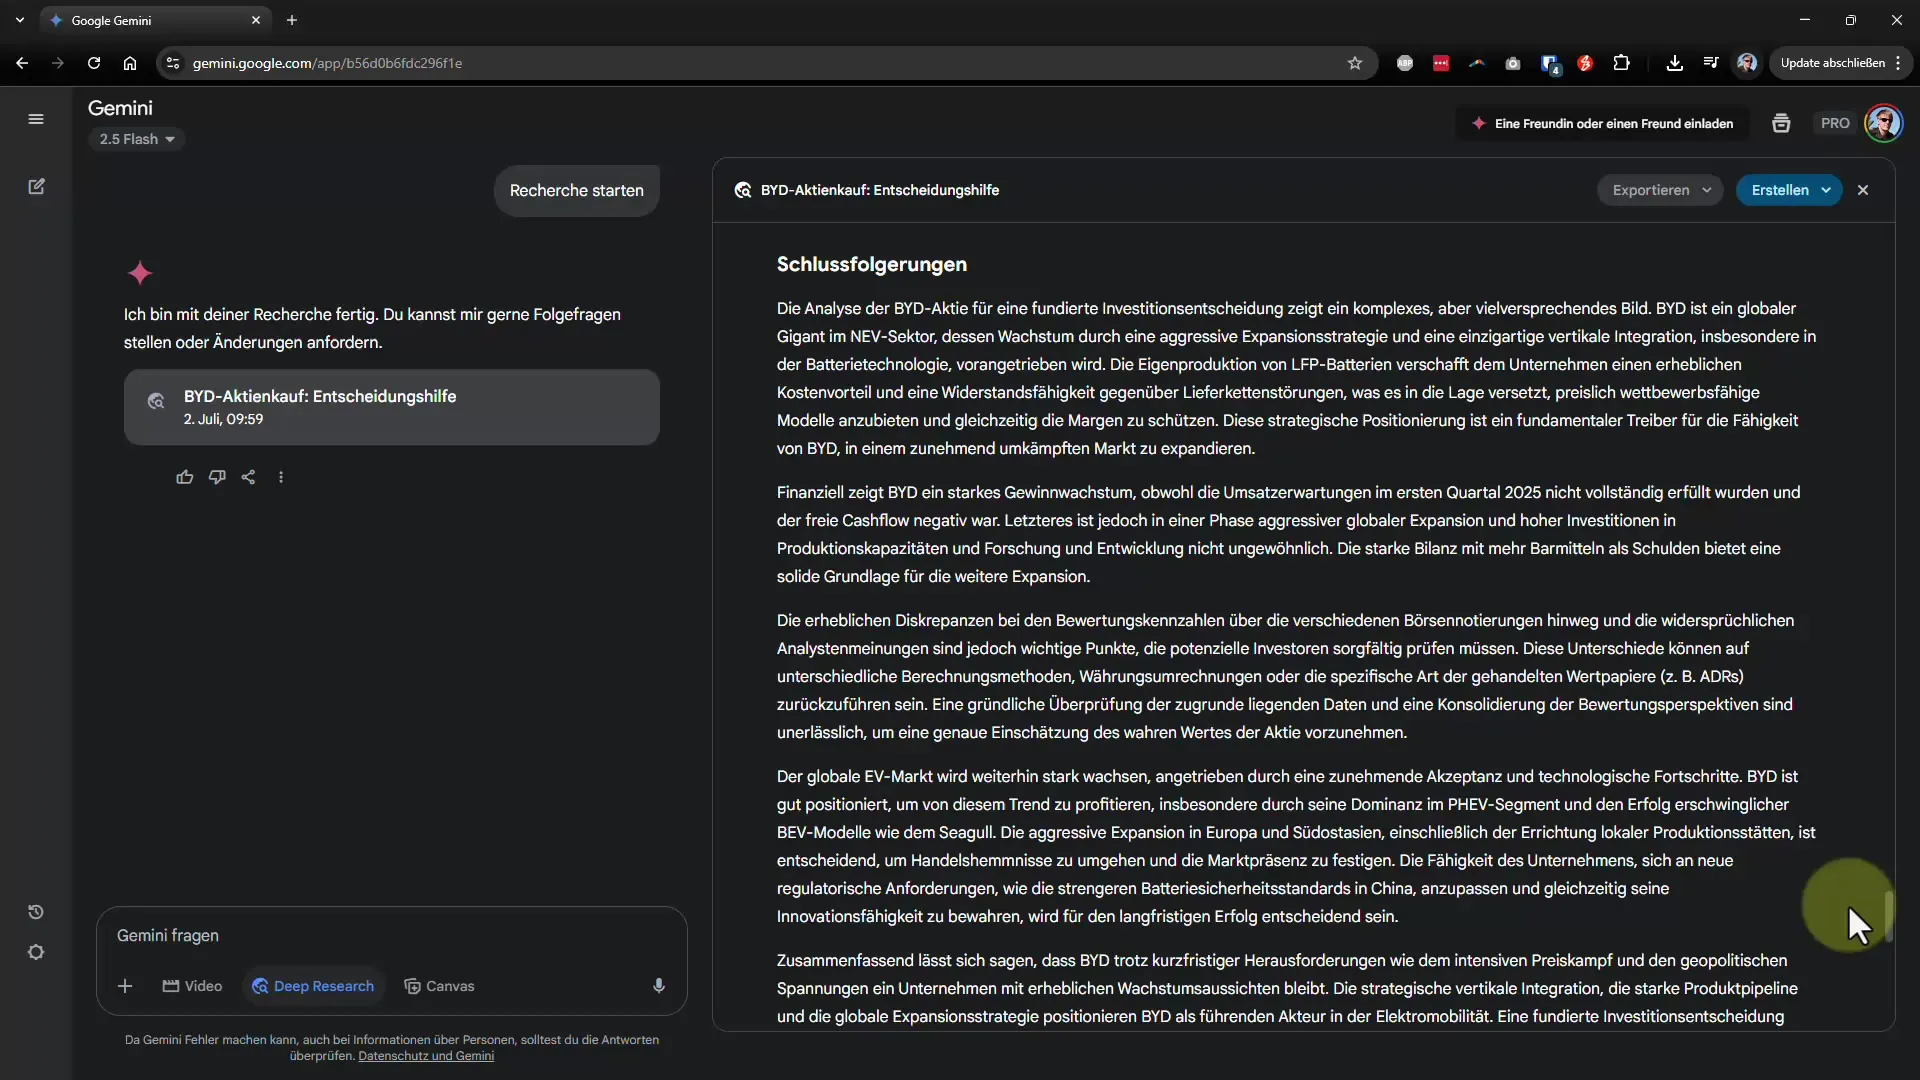
Task: Open browser downloads icon
Action: coord(1675,63)
